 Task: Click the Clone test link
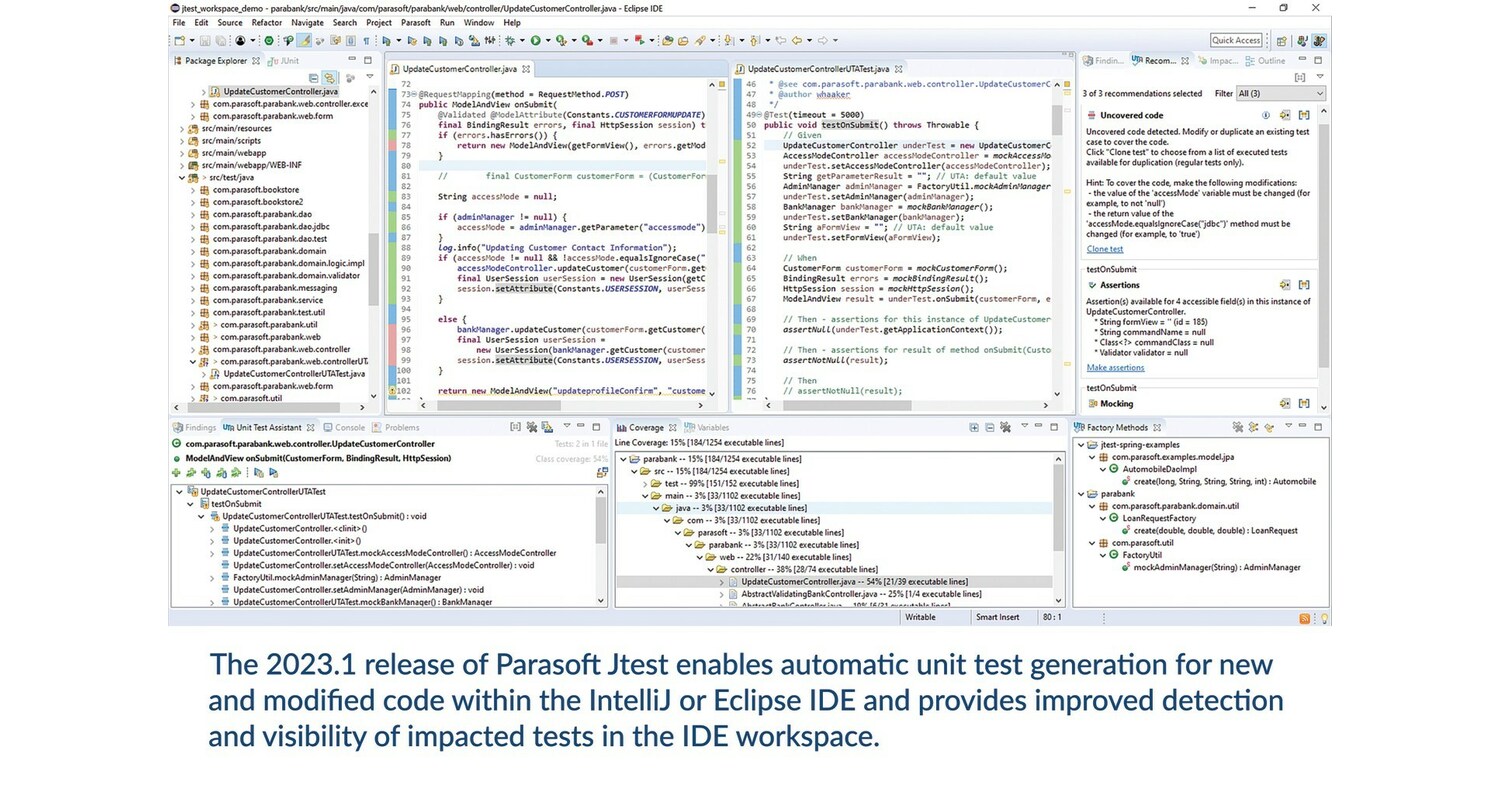[1104, 249]
